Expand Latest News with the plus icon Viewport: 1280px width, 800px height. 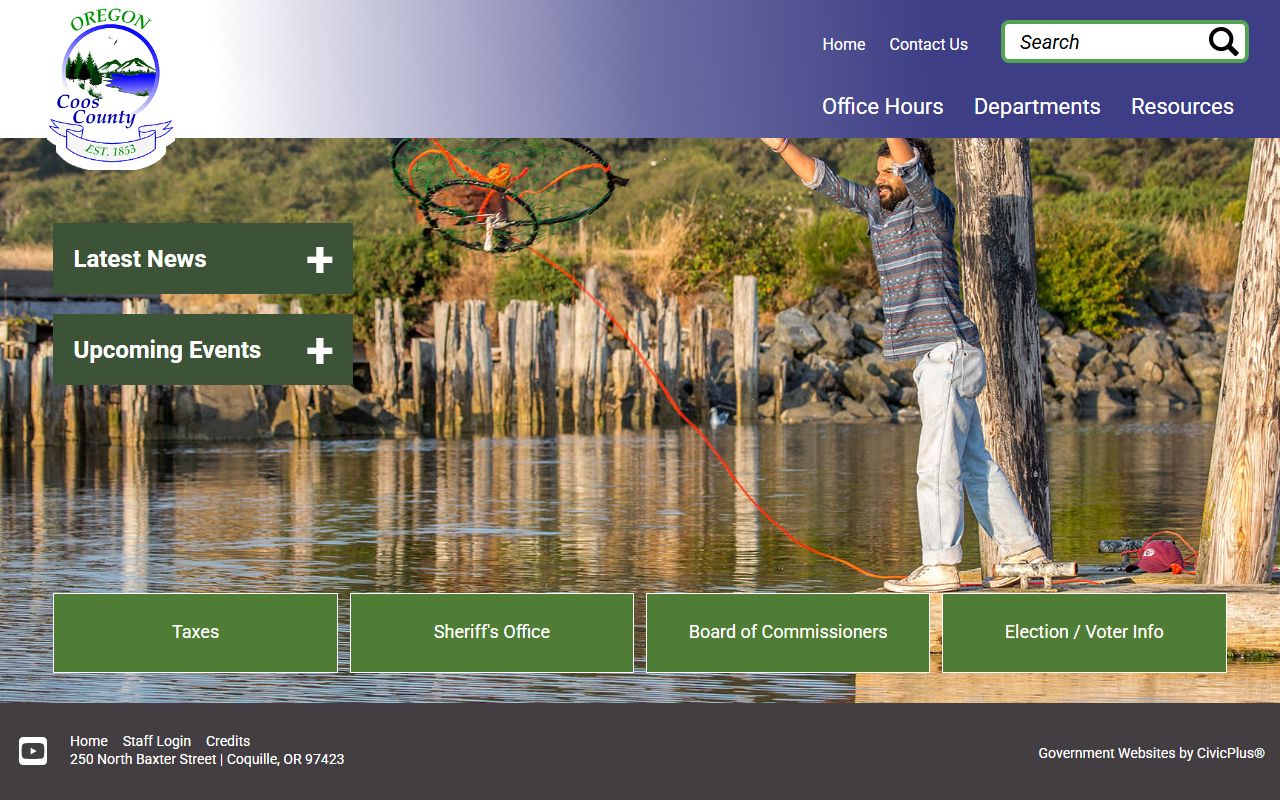319,260
